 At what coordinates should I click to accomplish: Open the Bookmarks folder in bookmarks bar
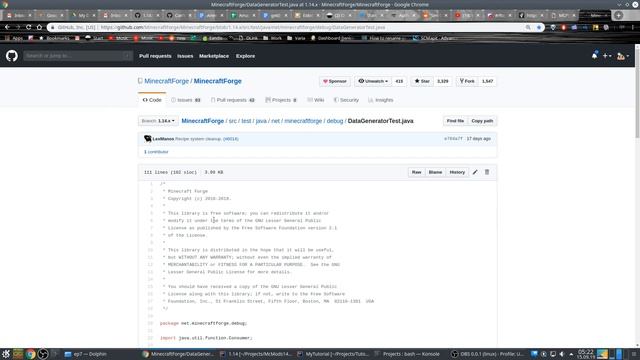(x=54, y=38)
